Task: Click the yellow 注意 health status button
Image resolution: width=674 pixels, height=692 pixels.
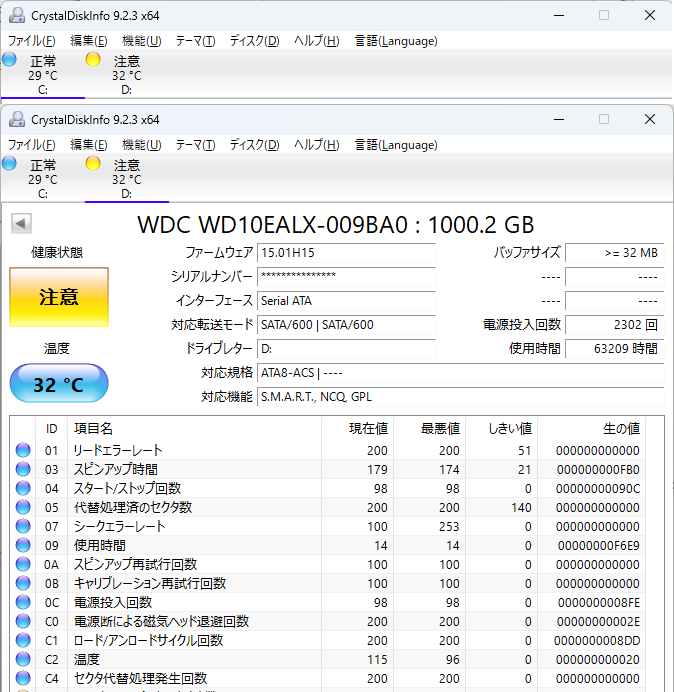Action: click(x=59, y=297)
